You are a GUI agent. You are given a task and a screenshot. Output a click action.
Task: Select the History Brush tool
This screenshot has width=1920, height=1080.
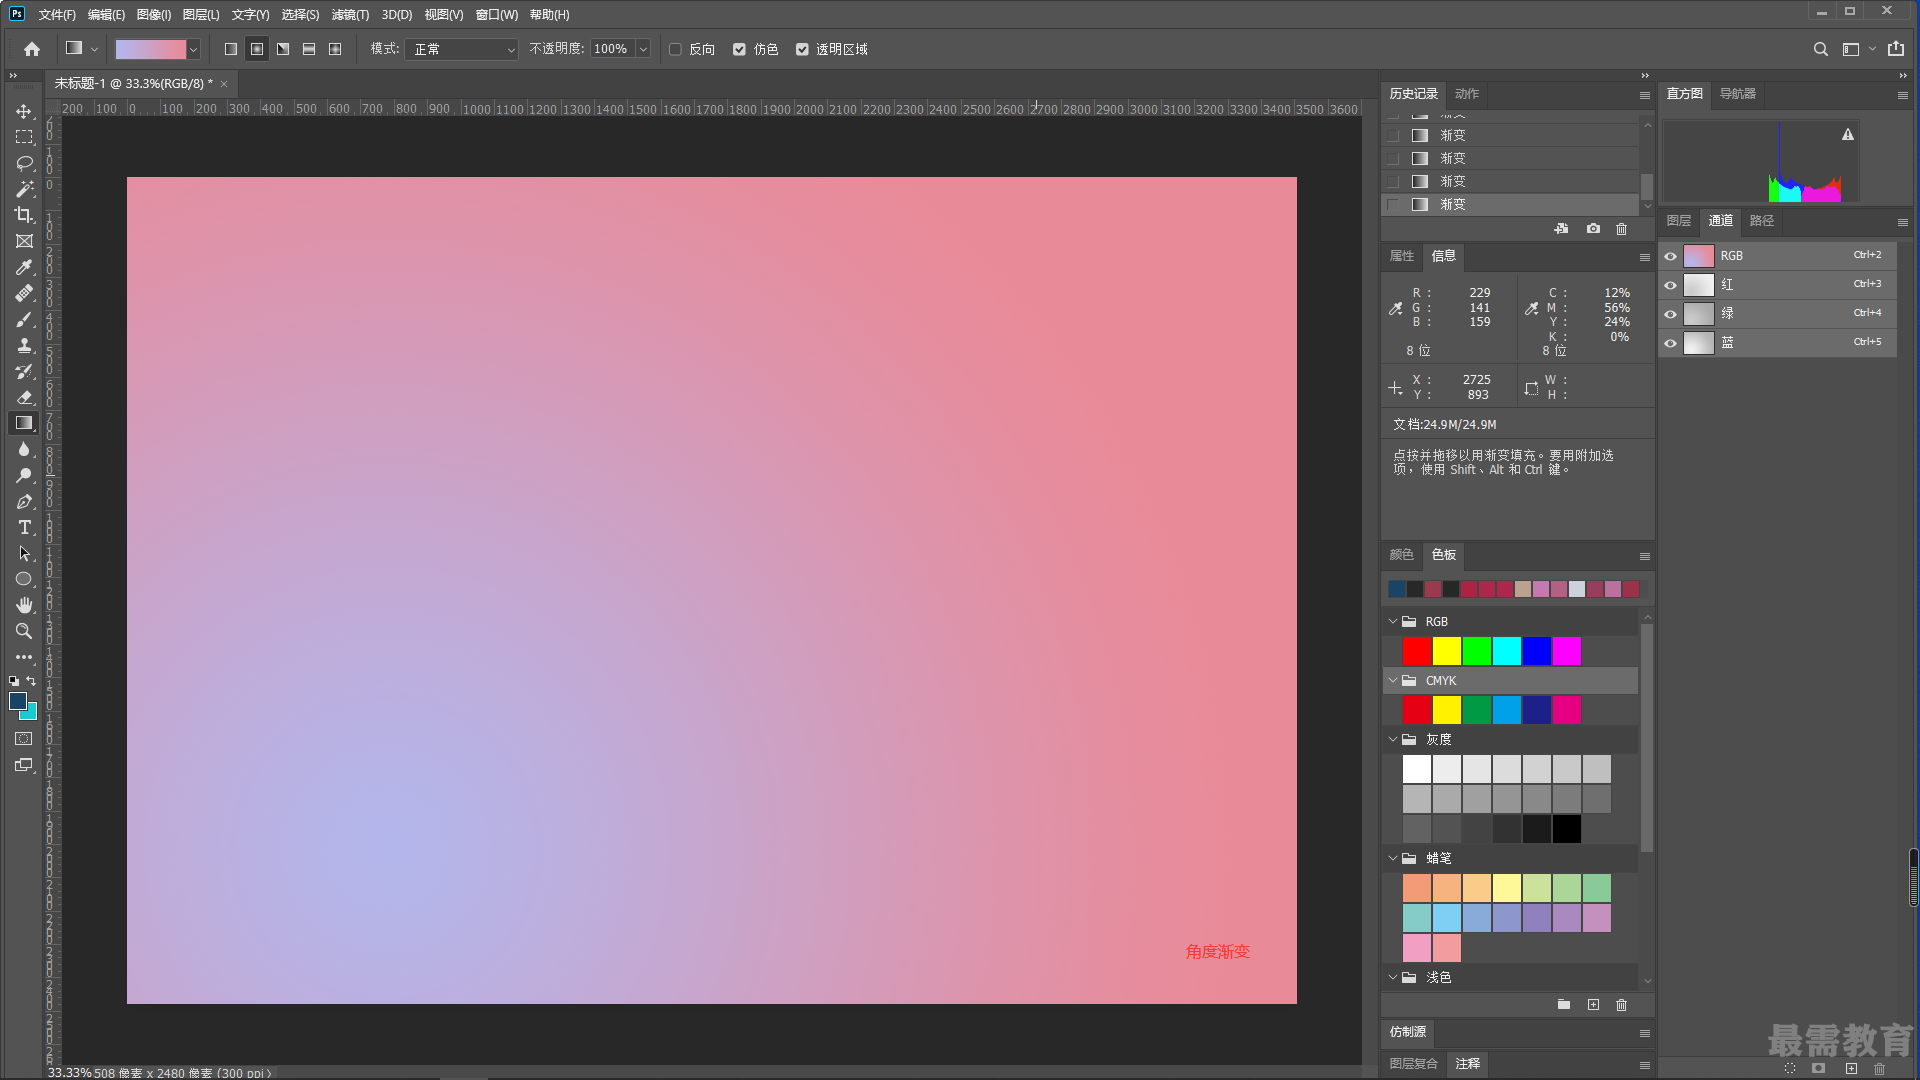point(24,371)
